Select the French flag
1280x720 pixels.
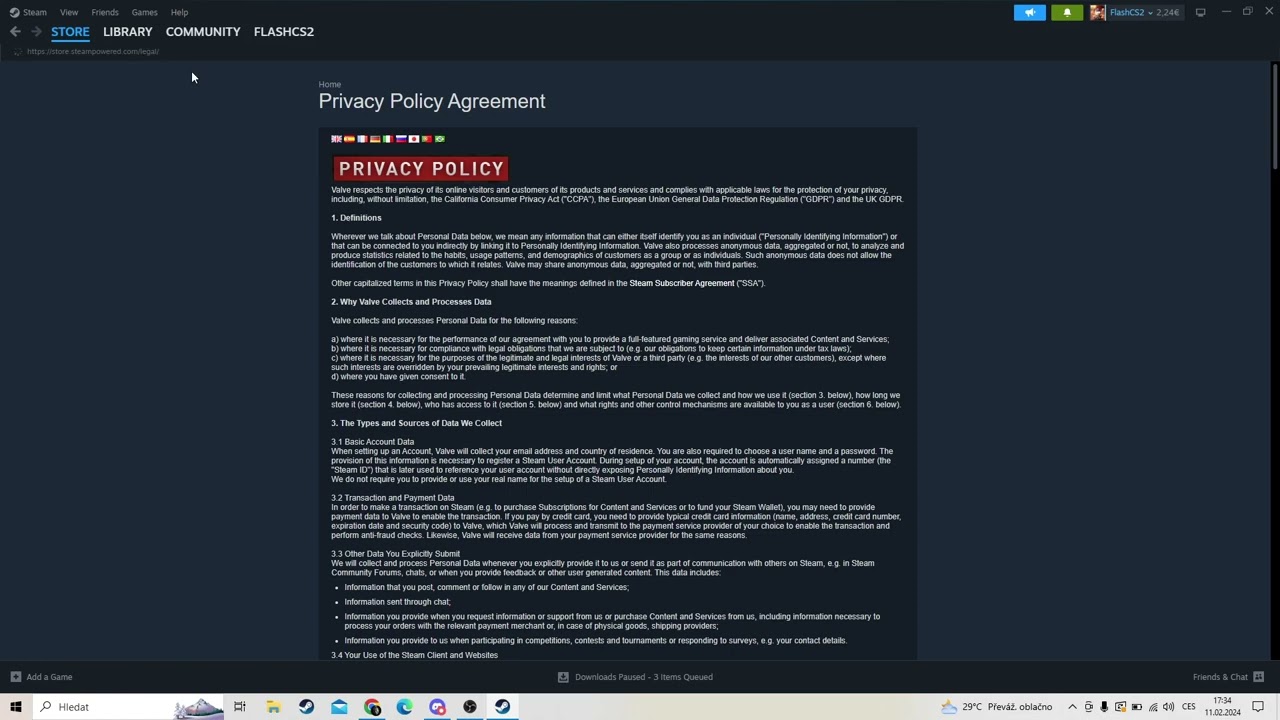[363, 139]
